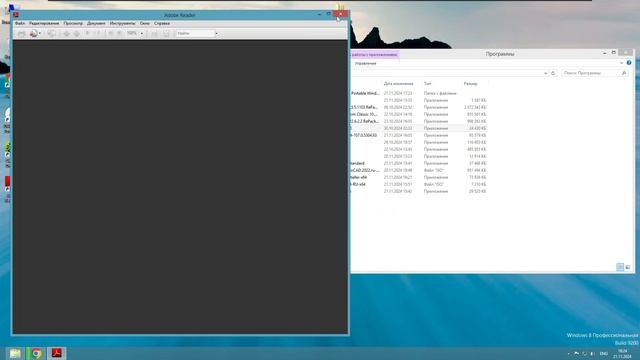Open the taskbar clock and date
This screenshot has width=640, height=360.
point(622,353)
